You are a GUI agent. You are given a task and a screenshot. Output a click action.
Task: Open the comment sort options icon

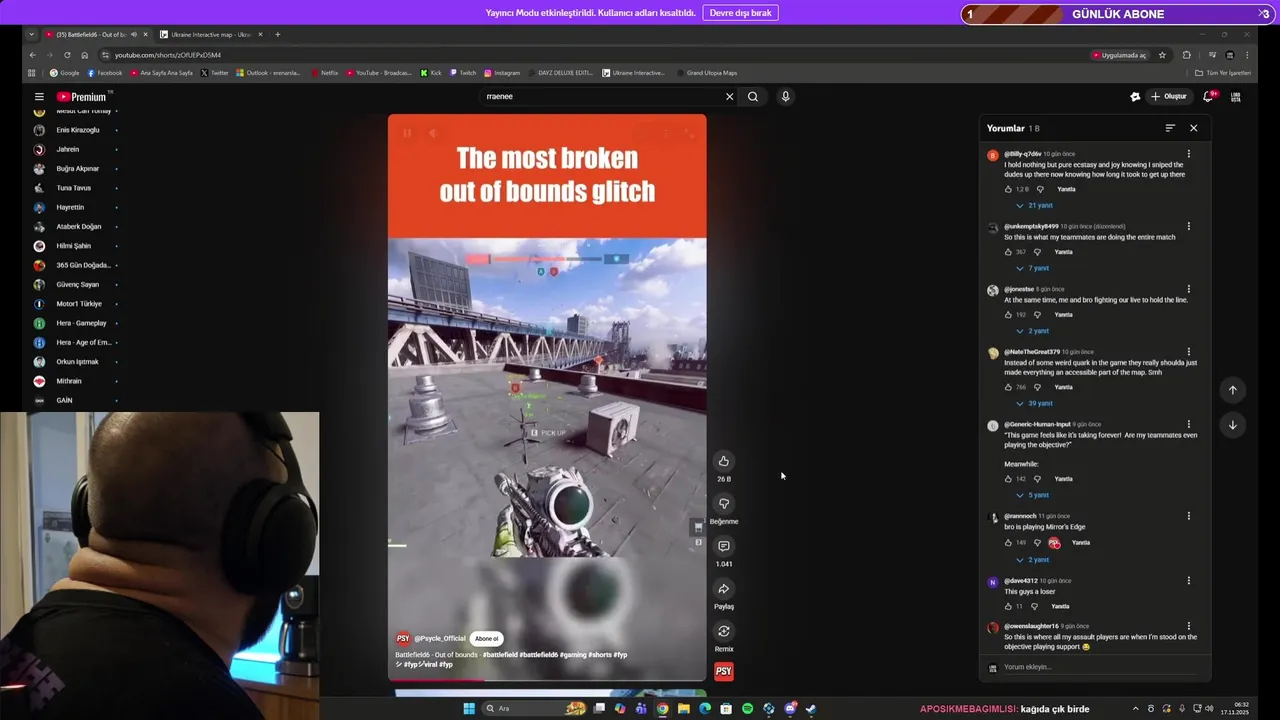(x=1170, y=128)
